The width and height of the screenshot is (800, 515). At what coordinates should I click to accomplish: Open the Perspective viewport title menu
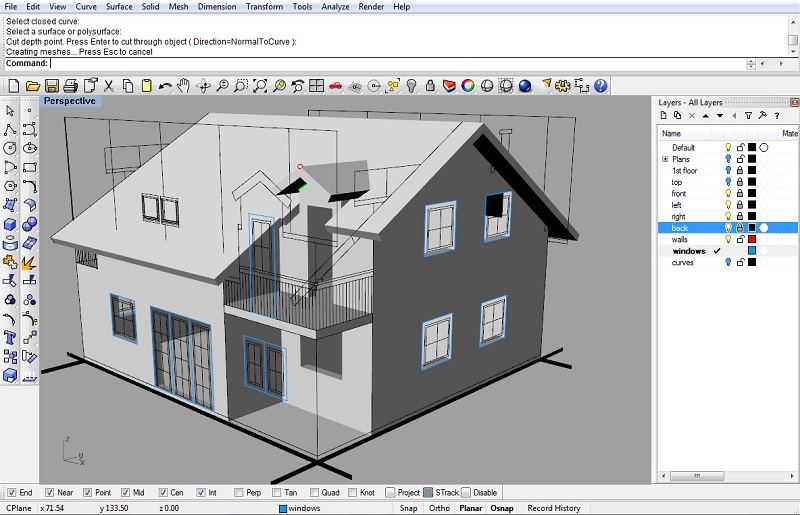click(70, 101)
